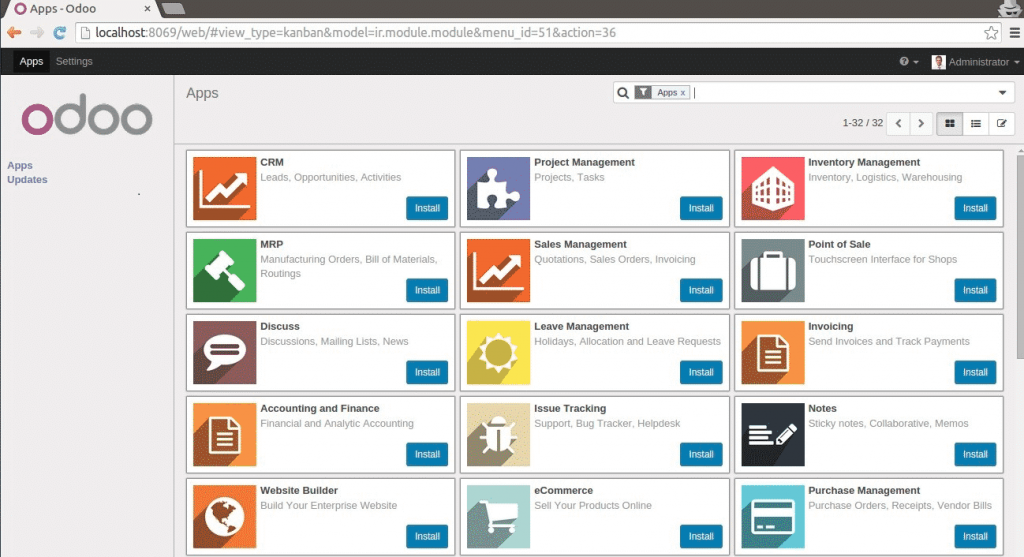Screen dimensions: 1024x557
Task: Remove the Apps filter facet
Action: (683, 93)
